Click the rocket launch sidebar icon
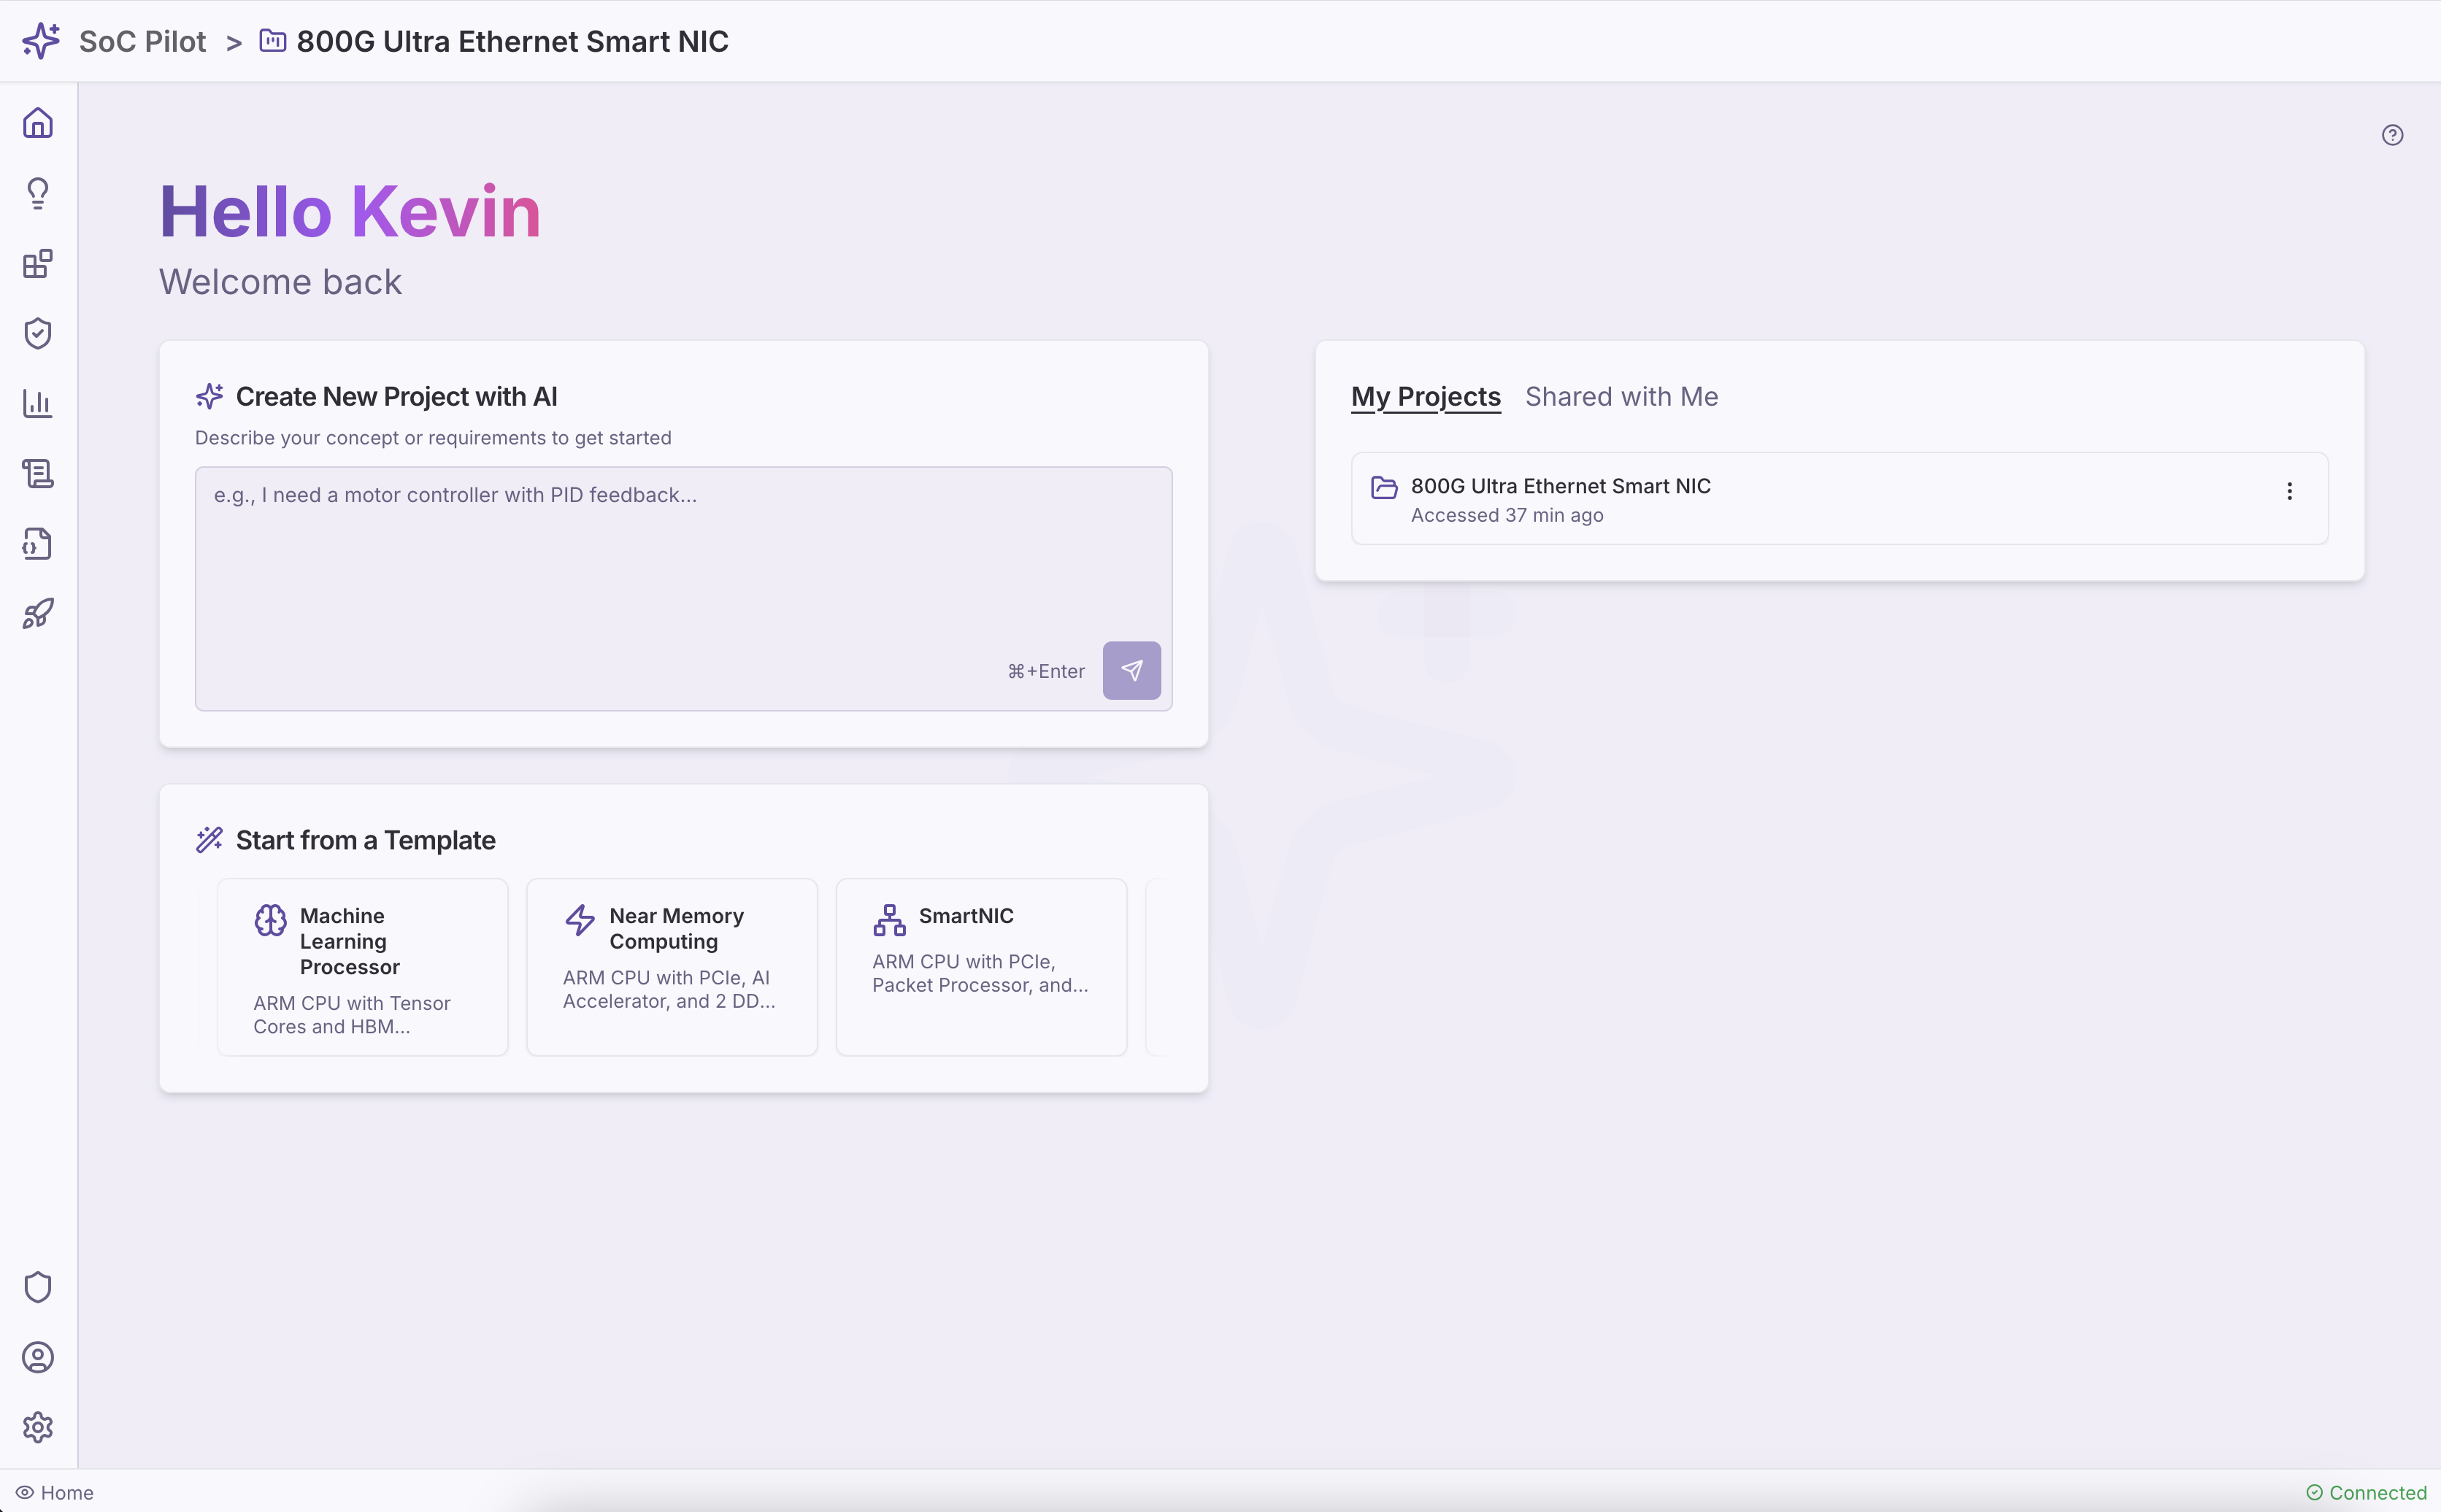Screen dimensions: 2441x1512 point(38,613)
